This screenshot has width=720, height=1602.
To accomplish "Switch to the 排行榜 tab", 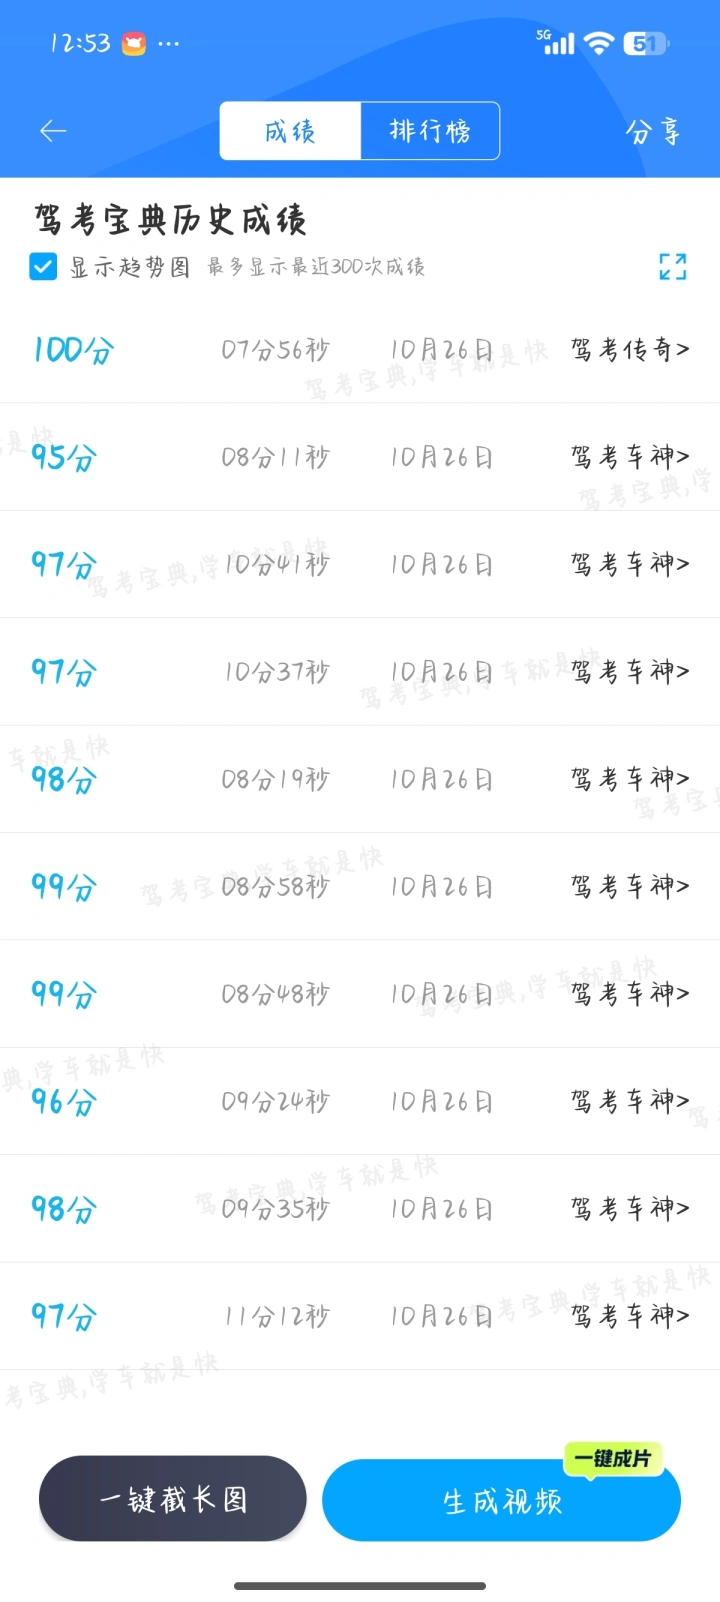I will coord(430,131).
